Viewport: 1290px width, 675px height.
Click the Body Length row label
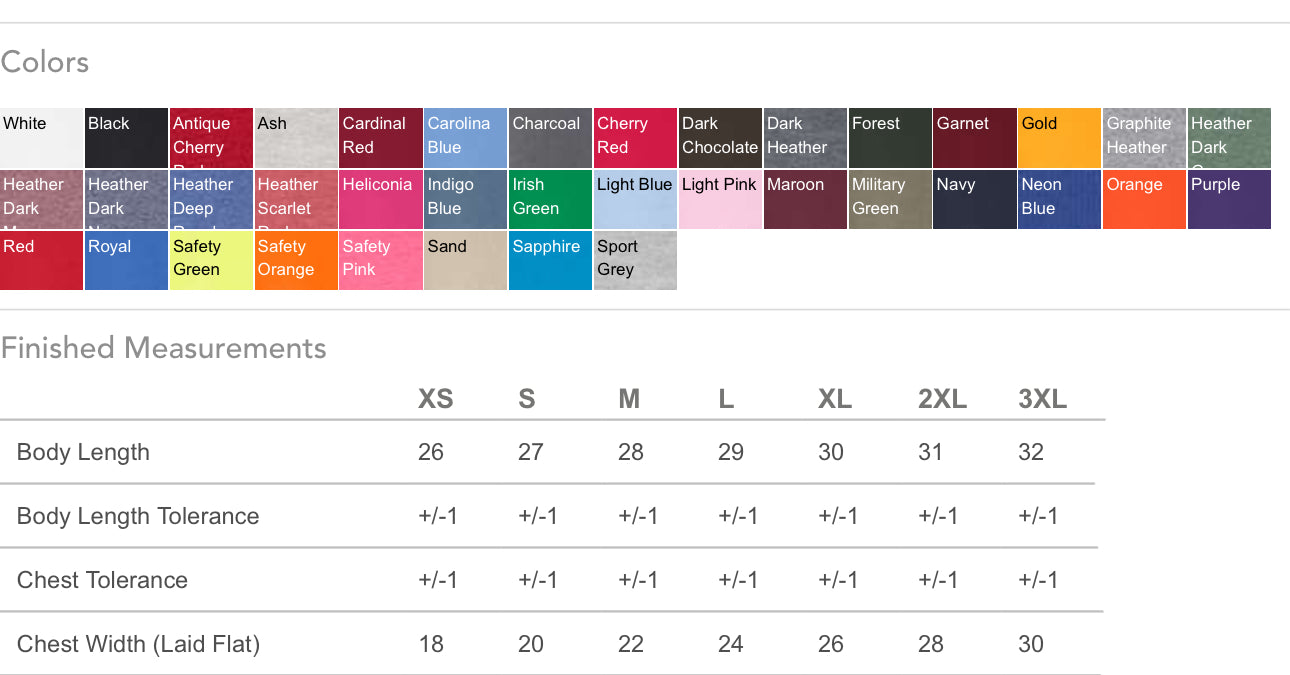pyautogui.click(x=83, y=452)
